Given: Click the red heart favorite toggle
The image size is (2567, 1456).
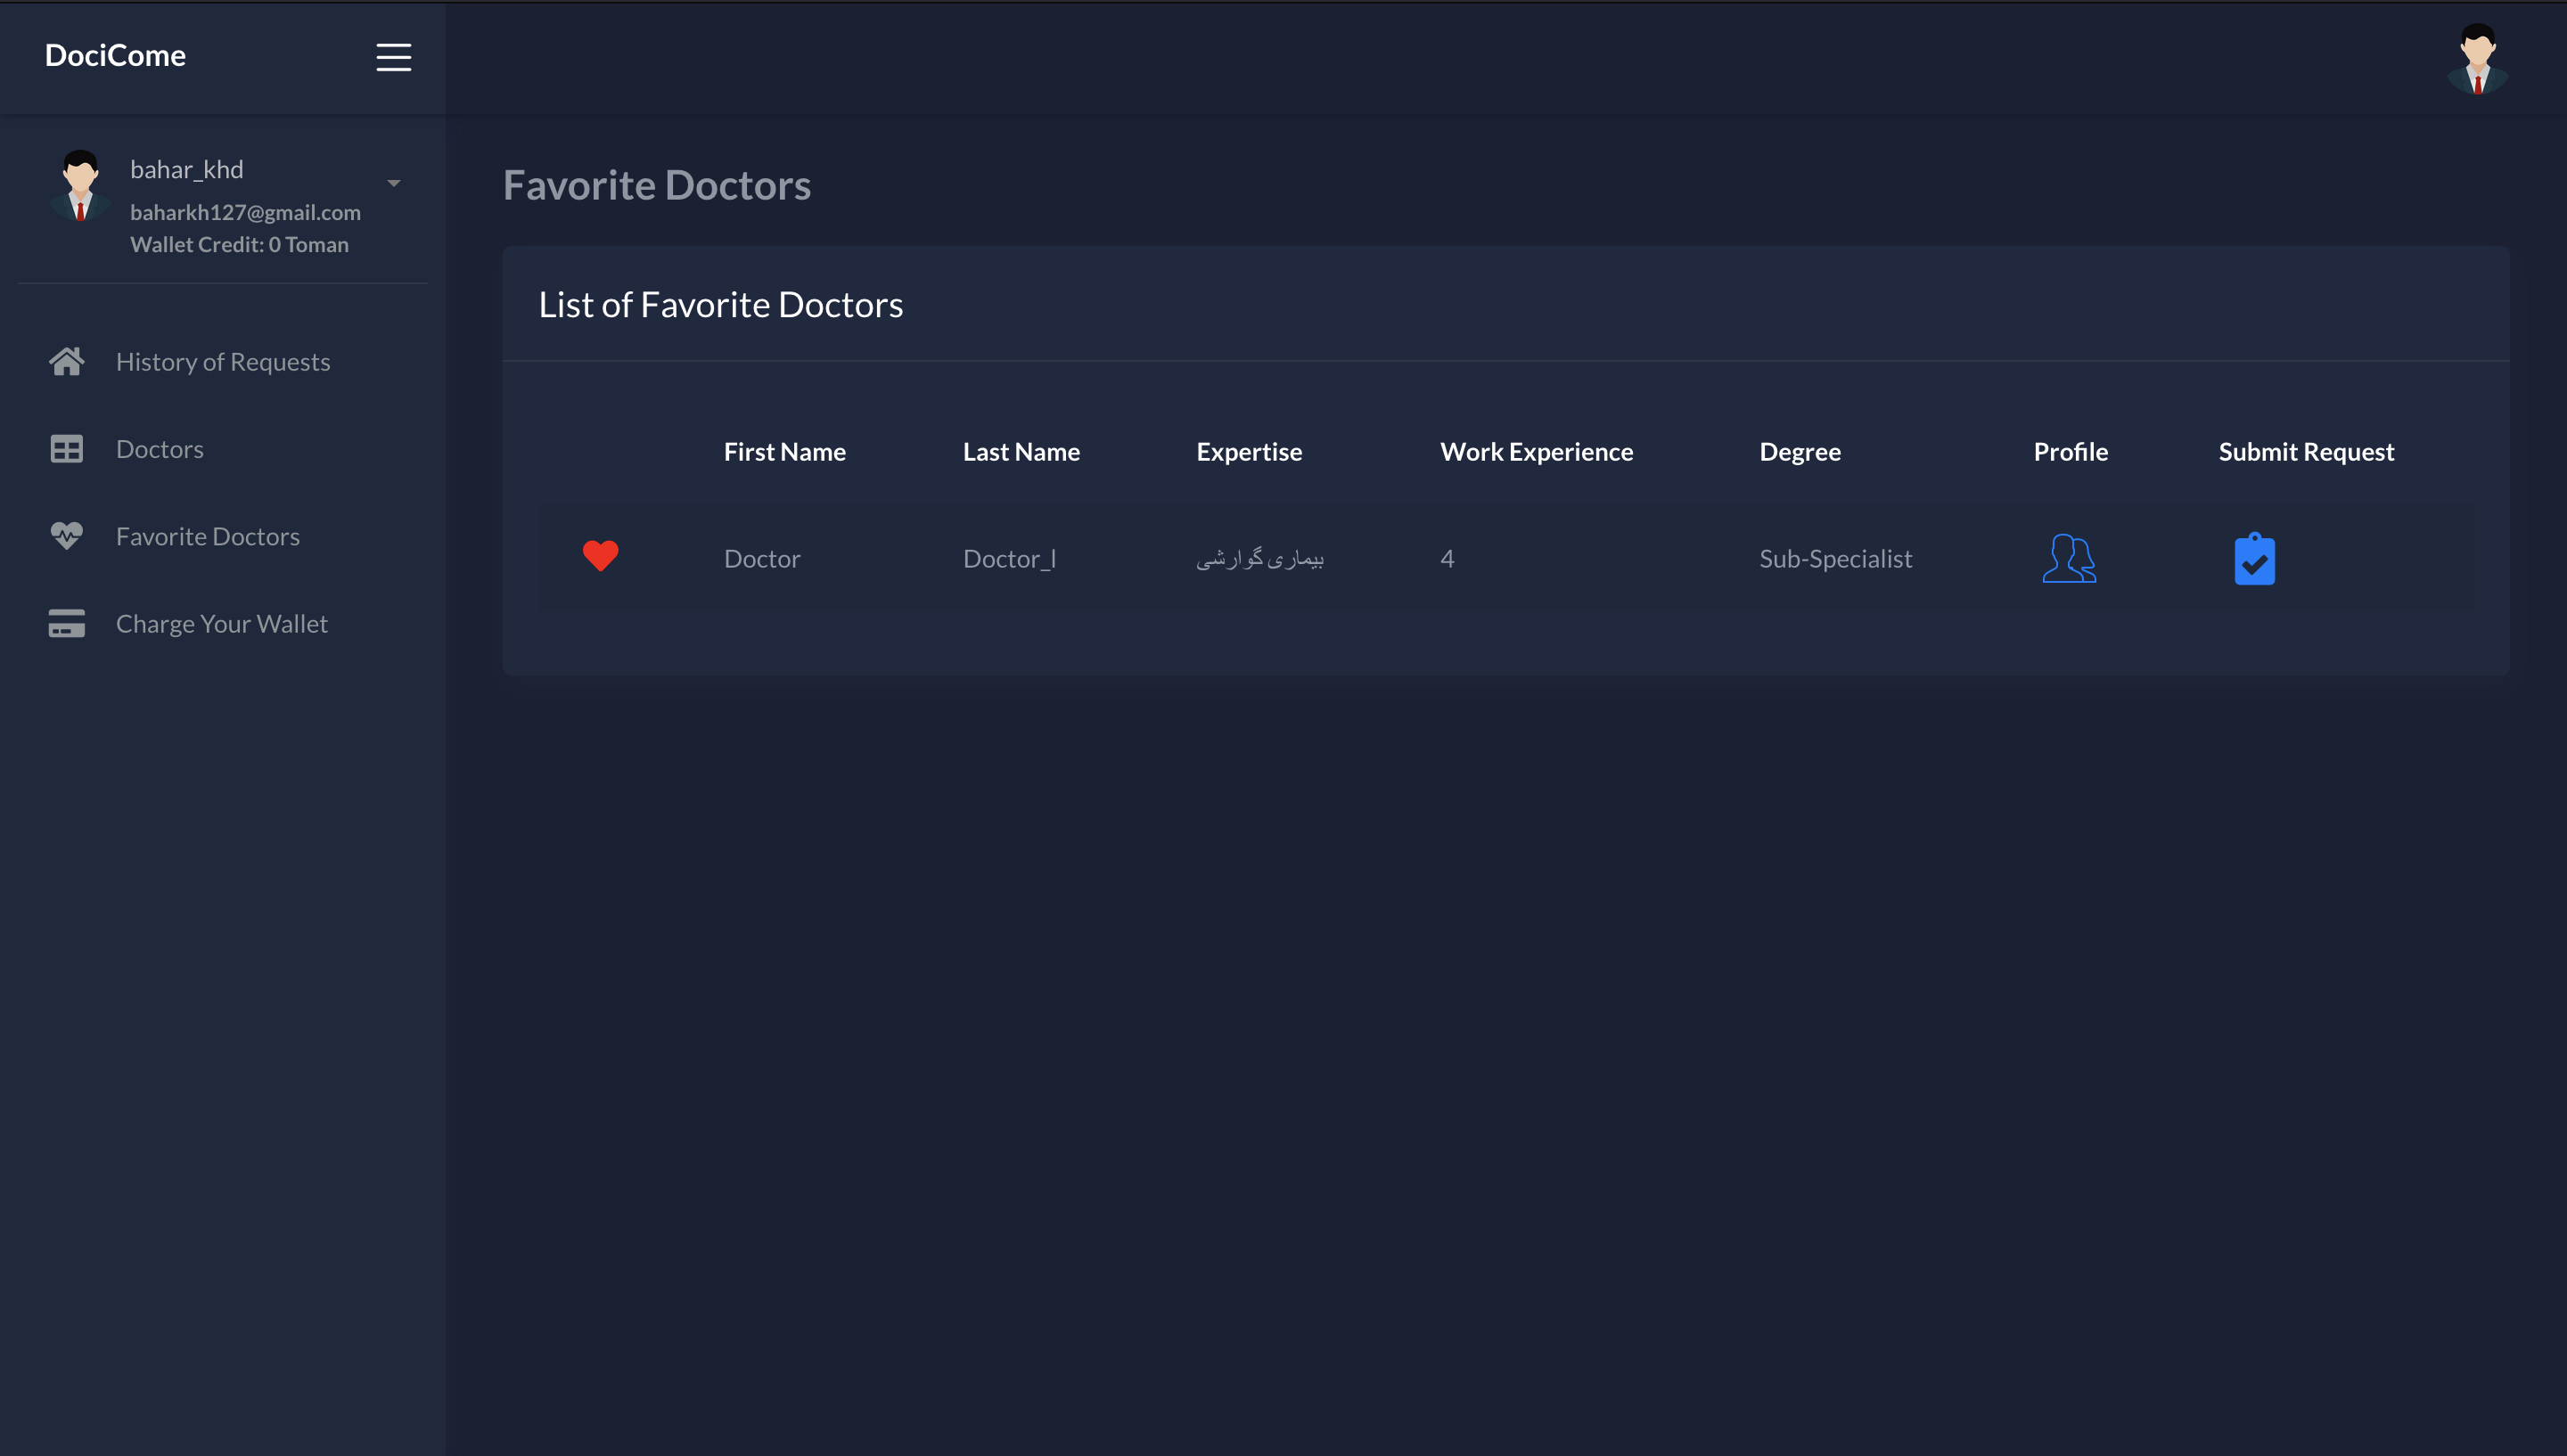Looking at the screenshot, I should pos(600,556).
